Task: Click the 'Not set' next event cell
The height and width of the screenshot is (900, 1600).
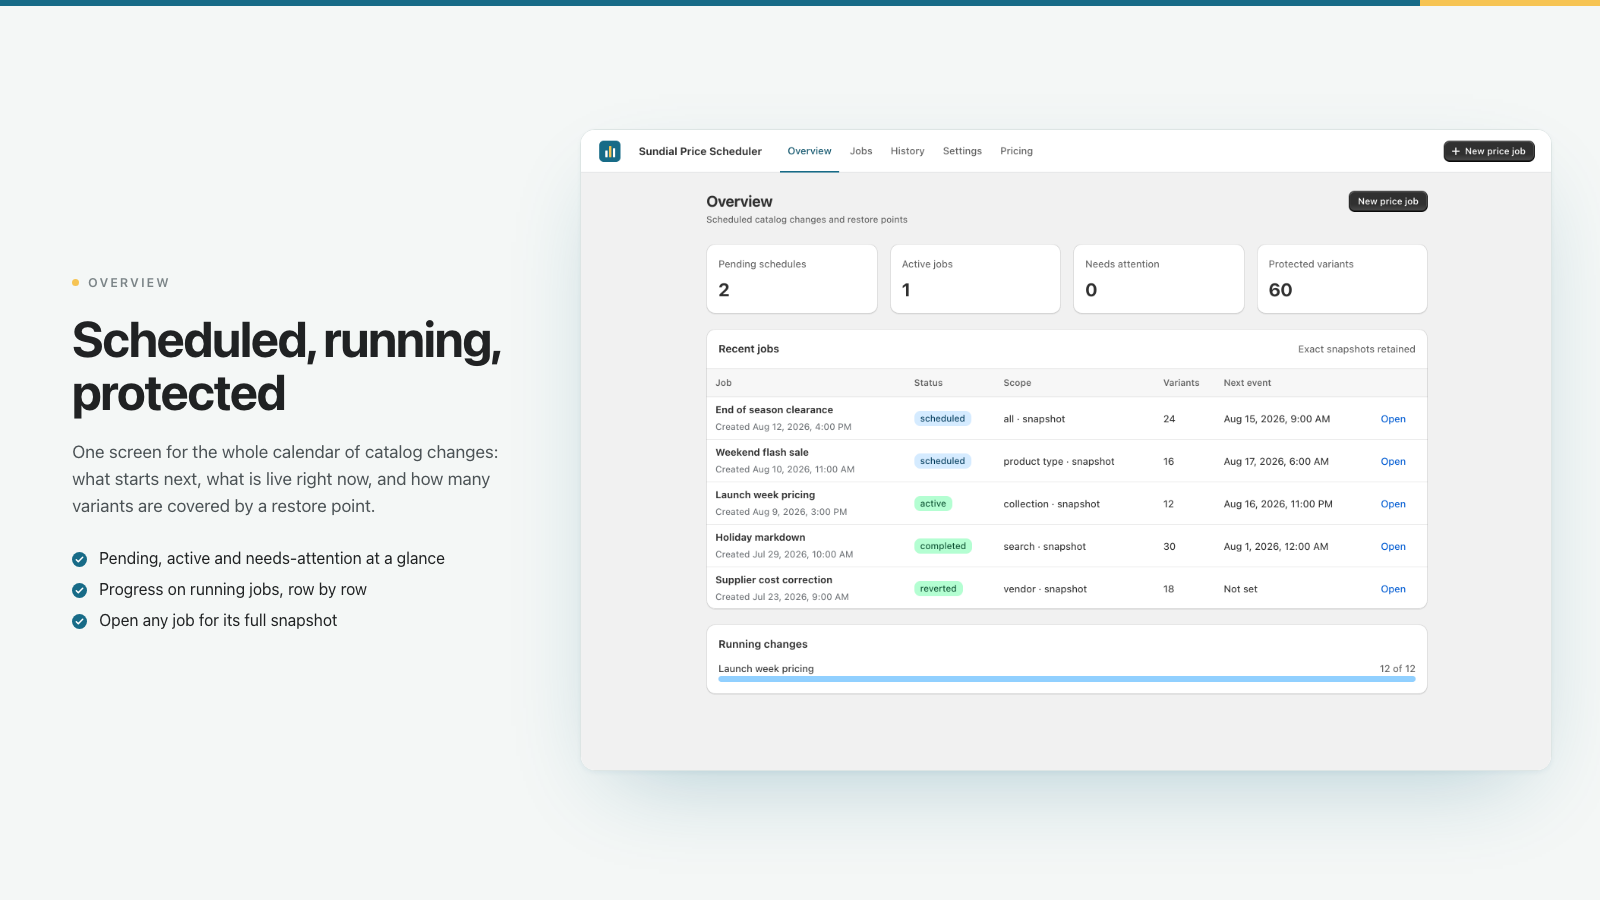Action: [x=1240, y=589]
